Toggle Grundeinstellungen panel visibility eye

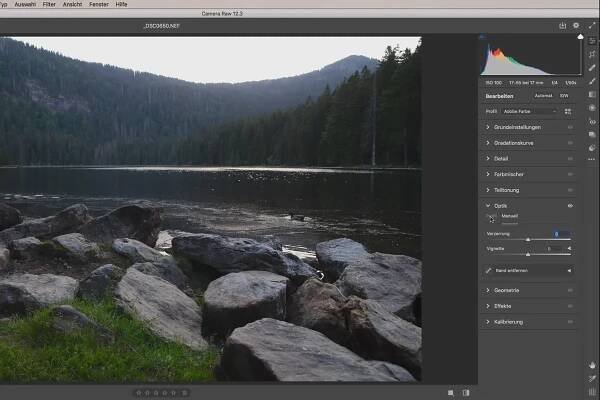571,127
